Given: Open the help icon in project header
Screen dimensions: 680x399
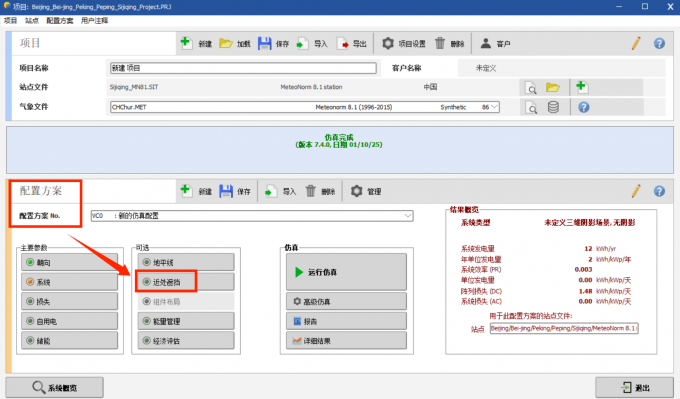Looking at the screenshot, I should (659, 43).
